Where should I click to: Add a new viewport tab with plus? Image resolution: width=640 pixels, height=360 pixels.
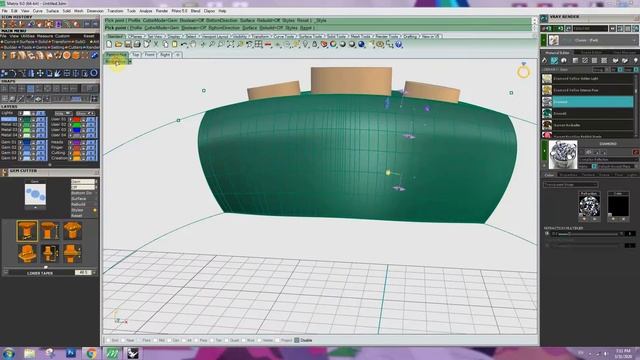(x=178, y=54)
